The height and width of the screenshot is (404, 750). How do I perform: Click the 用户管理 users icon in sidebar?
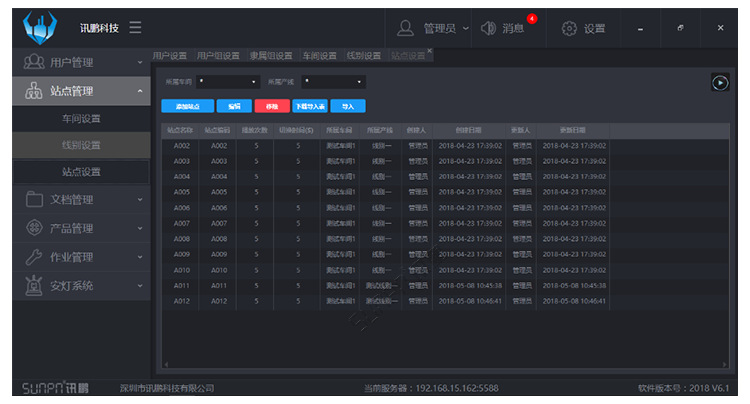coord(32,62)
